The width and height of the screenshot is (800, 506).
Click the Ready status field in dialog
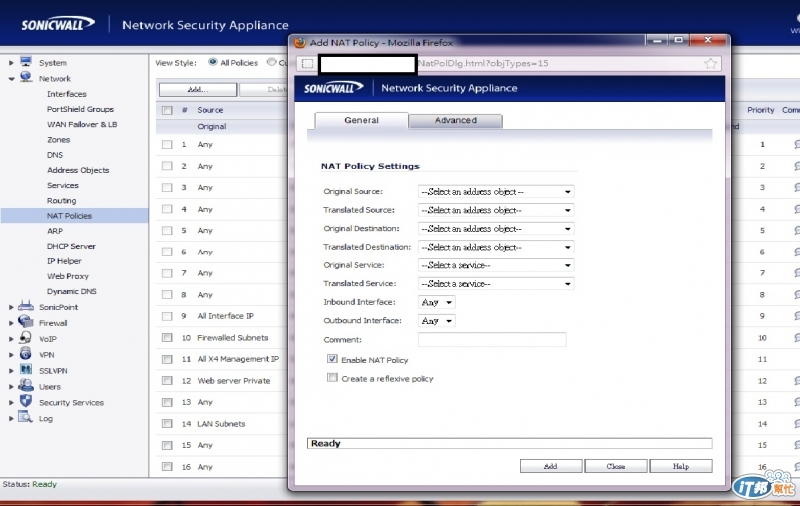pyautogui.click(x=509, y=443)
